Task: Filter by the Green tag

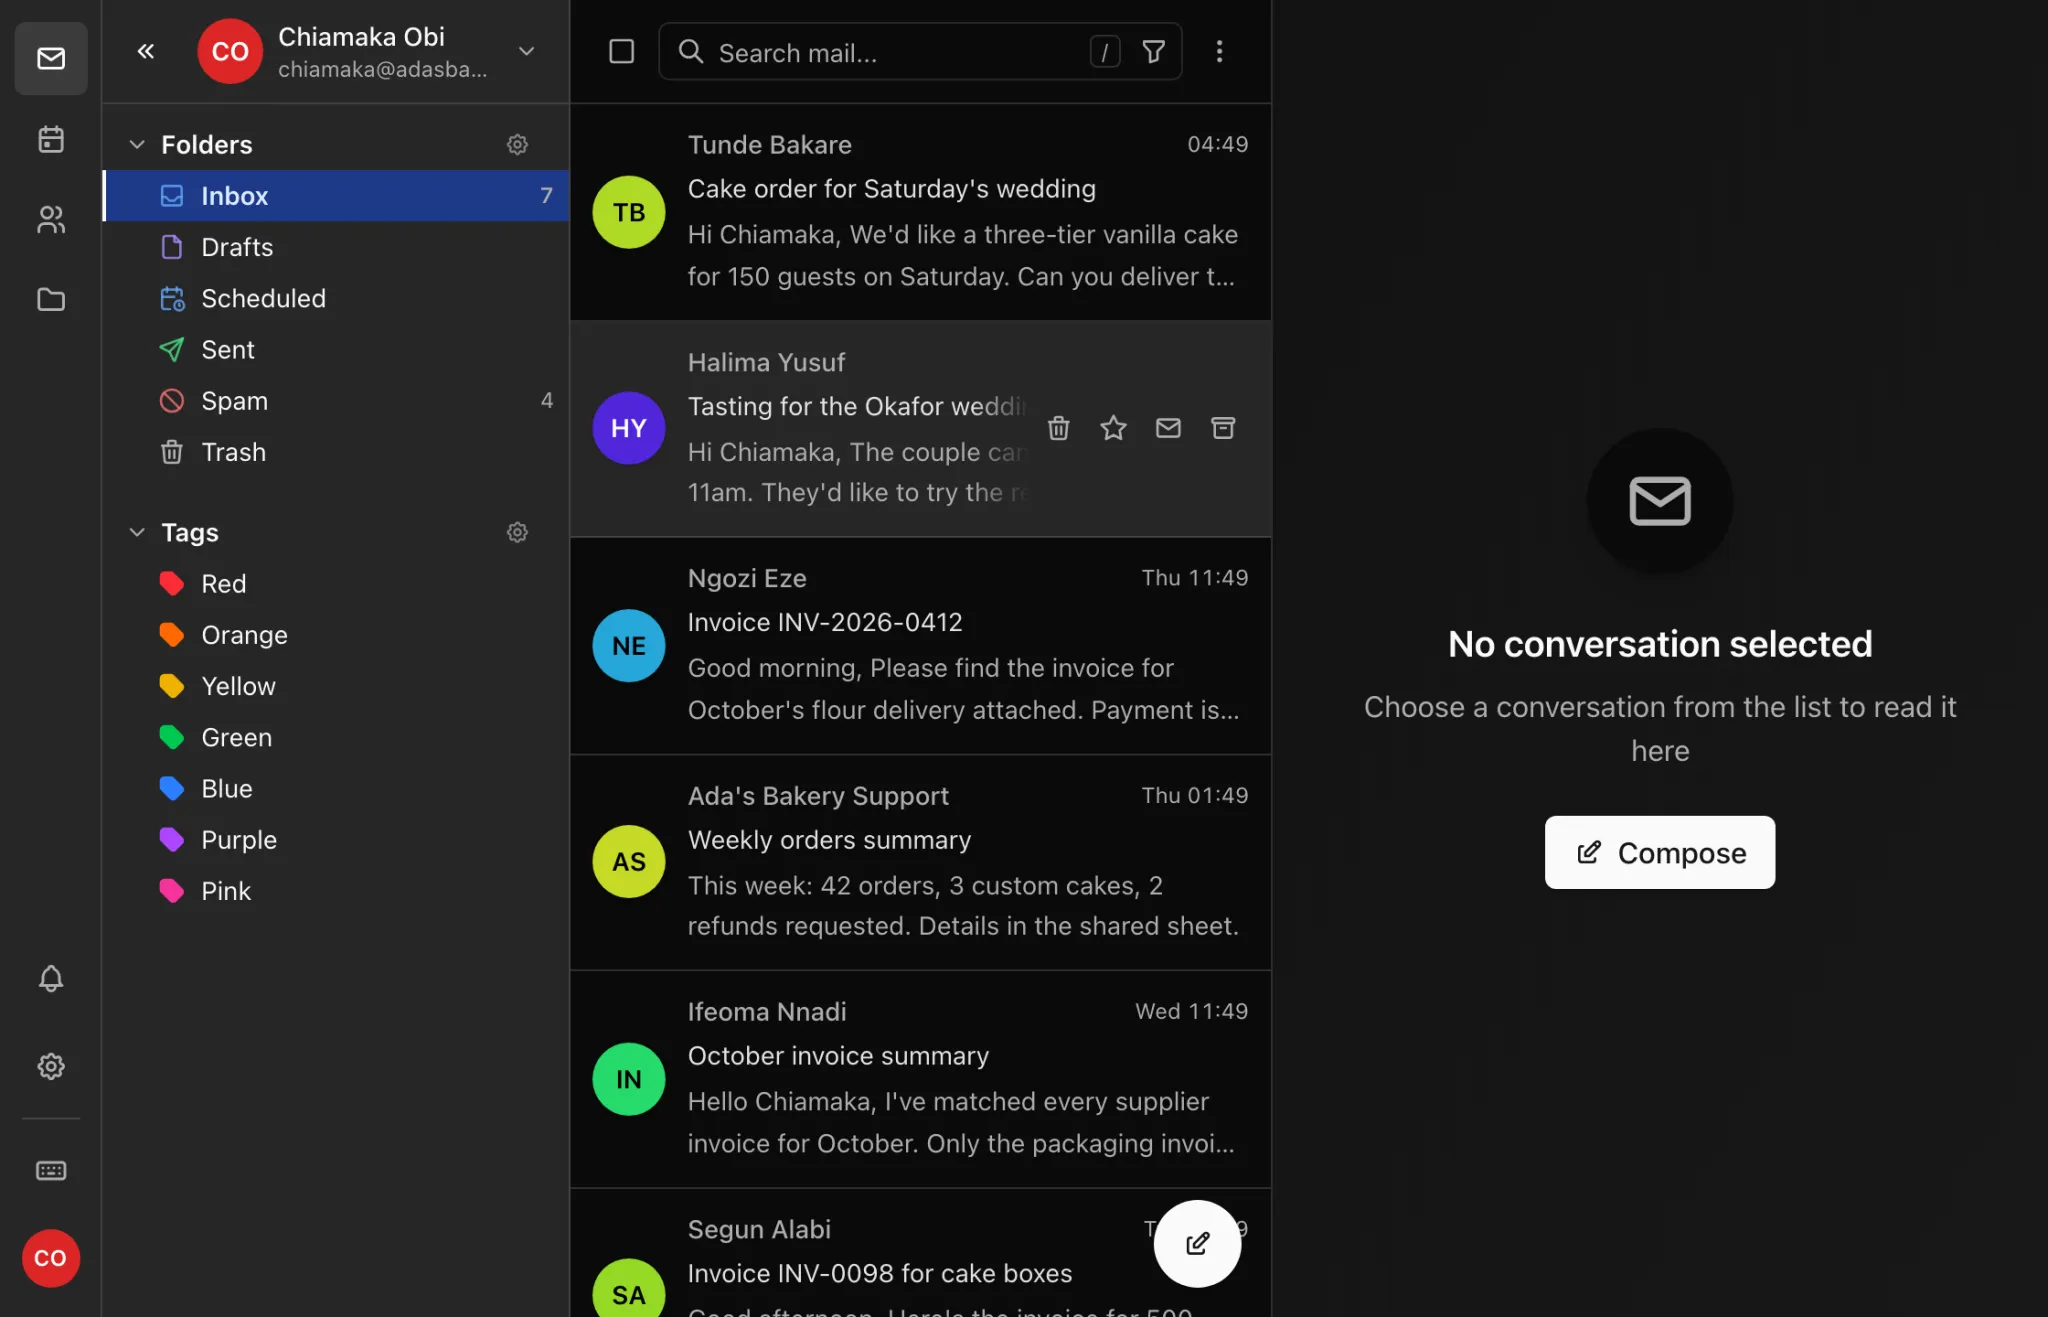Action: pos(336,737)
